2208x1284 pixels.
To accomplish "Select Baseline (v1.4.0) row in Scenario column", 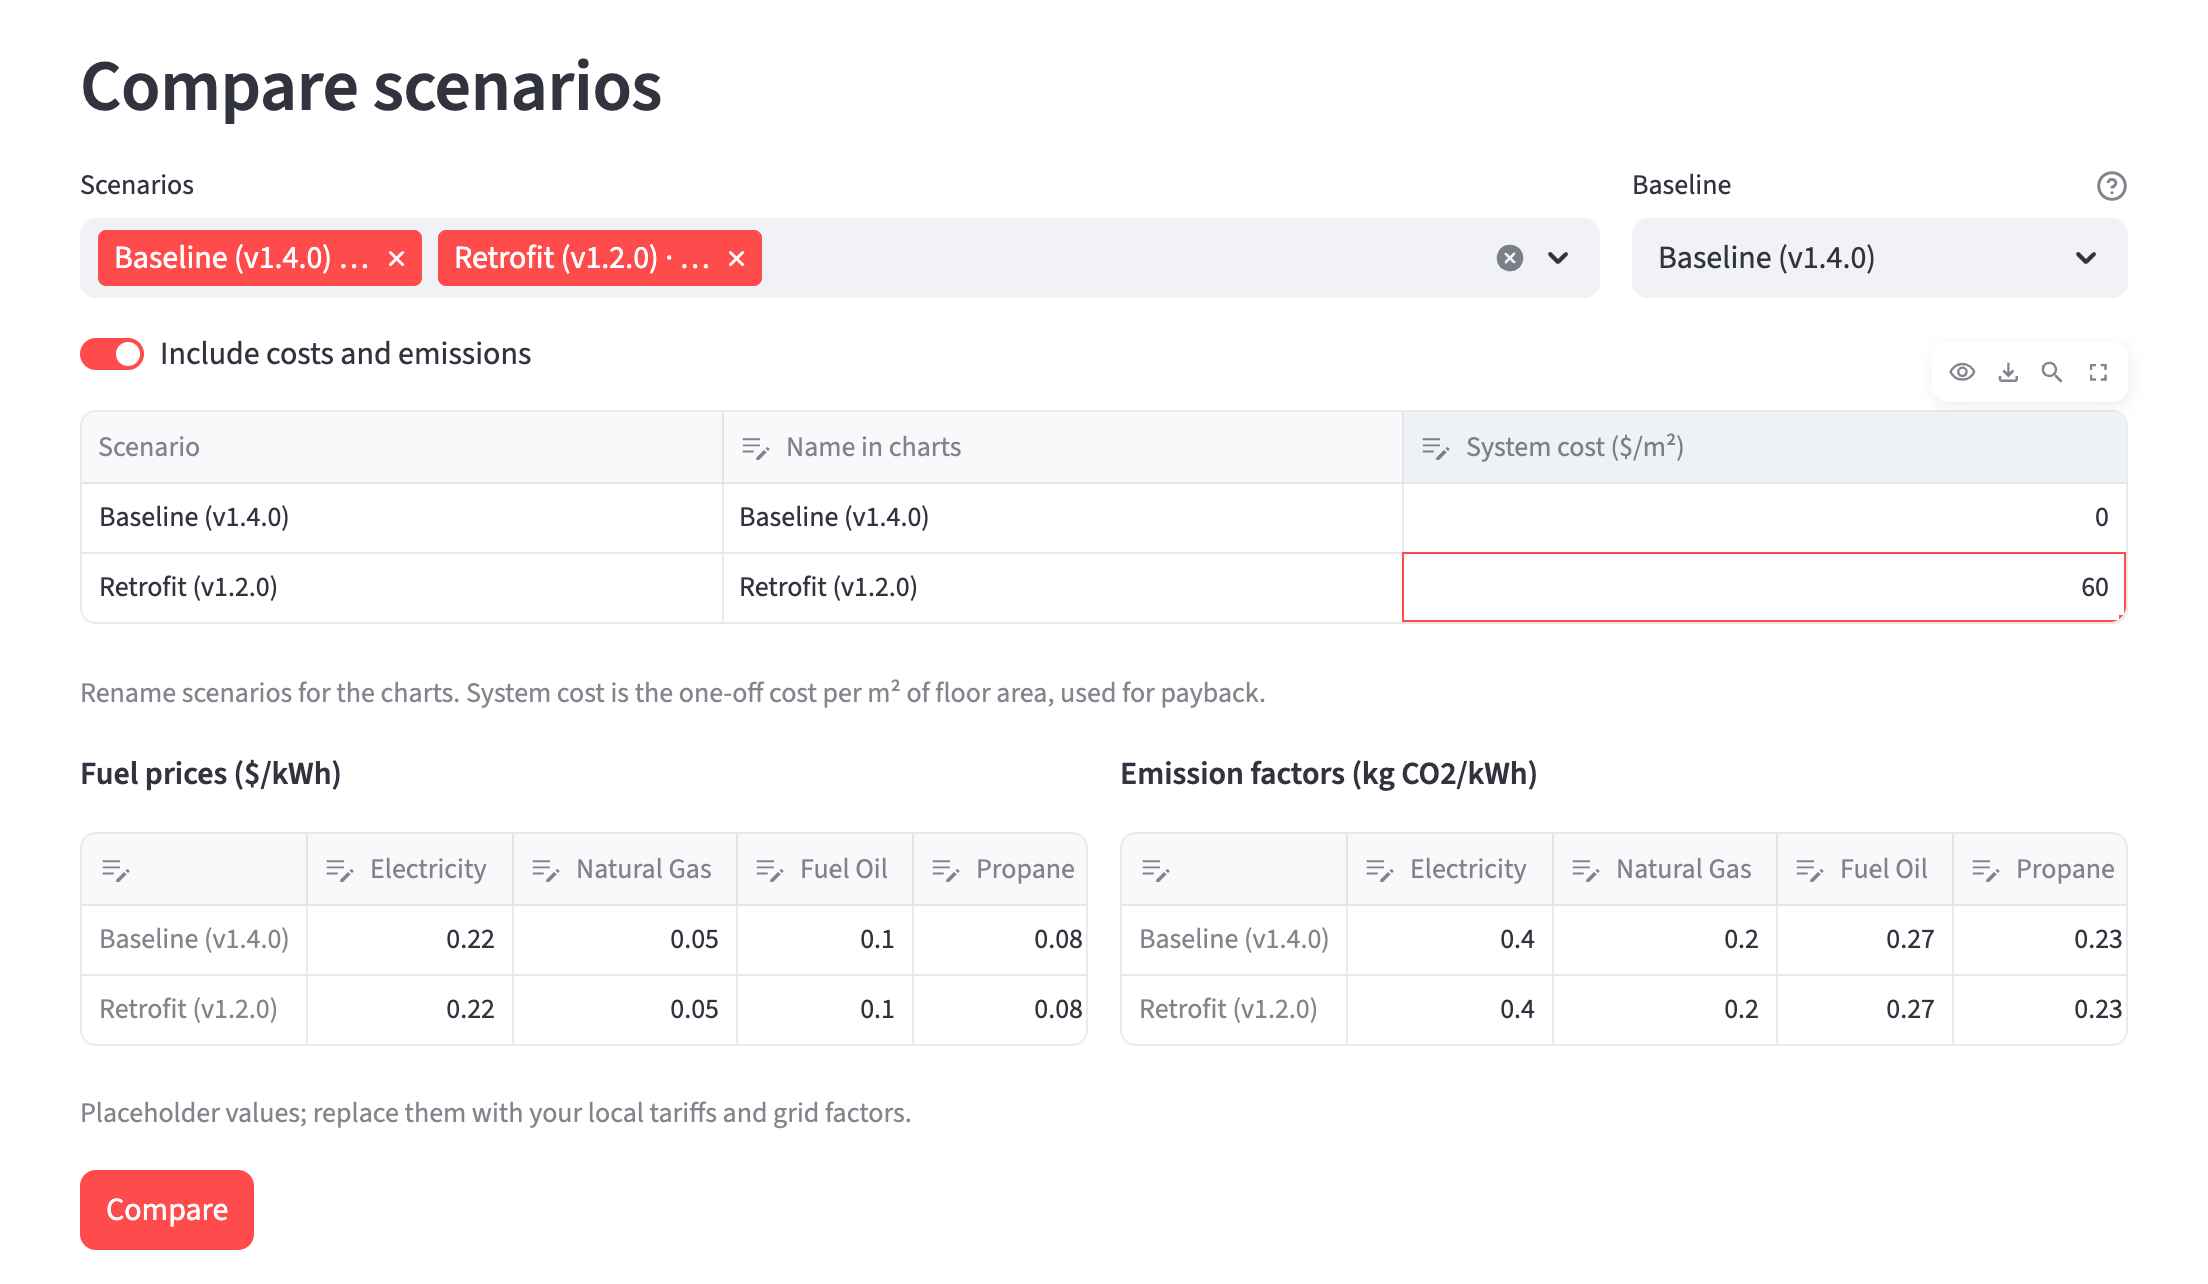I will [x=402, y=517].
